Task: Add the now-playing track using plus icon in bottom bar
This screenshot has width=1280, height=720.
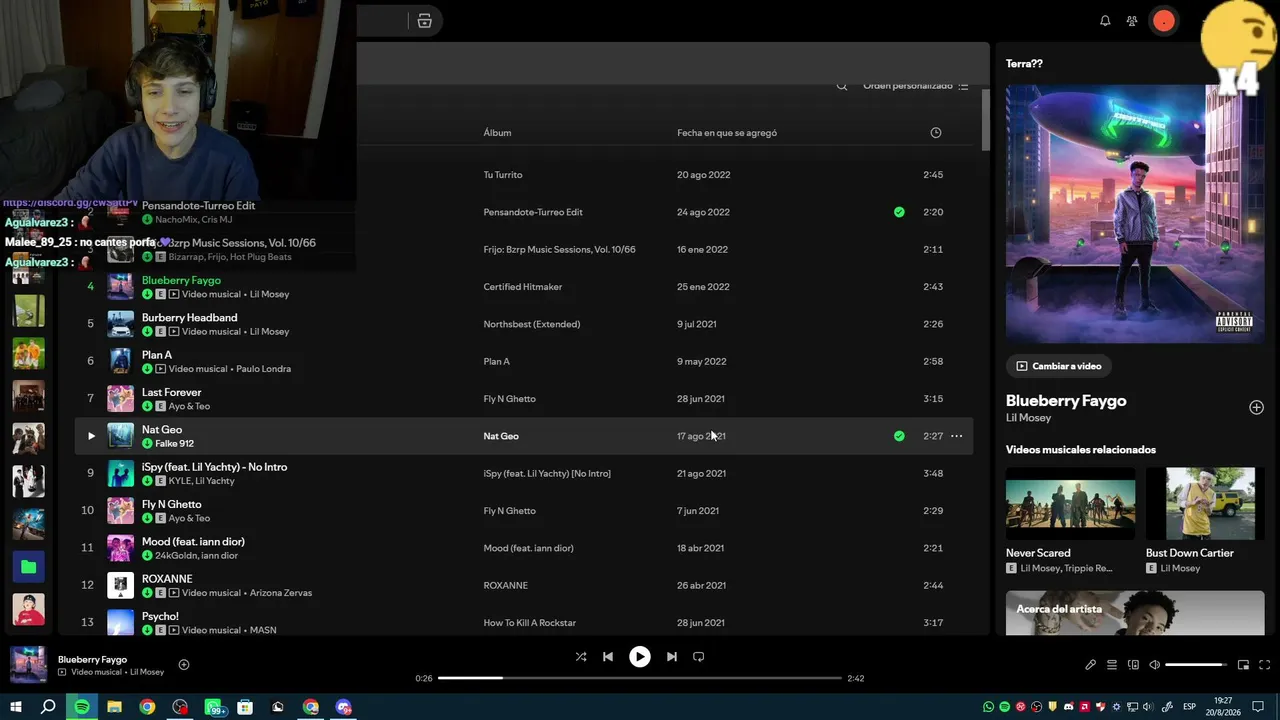Action: click(184, 665)
